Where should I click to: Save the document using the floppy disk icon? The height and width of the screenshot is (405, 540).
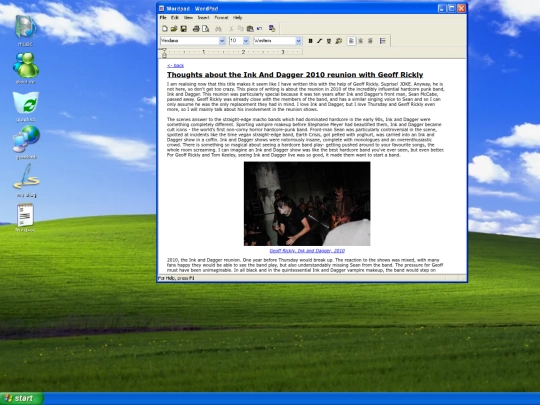(x=184, y=29)
